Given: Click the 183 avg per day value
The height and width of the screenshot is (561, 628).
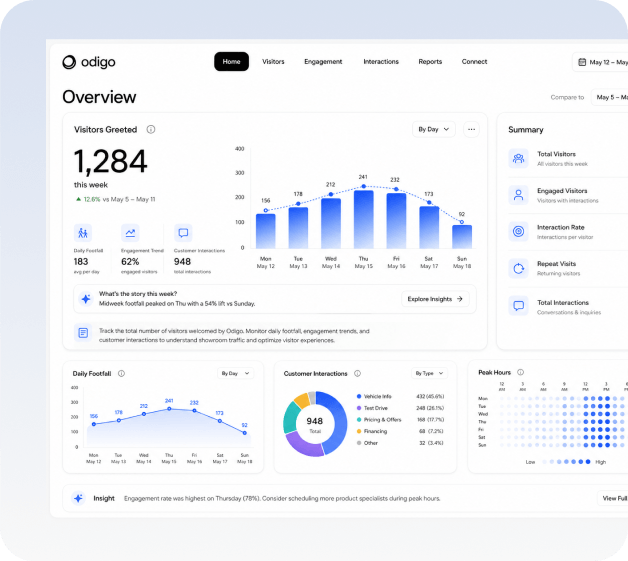Looking at the screenshot, I should pos(81,261).
